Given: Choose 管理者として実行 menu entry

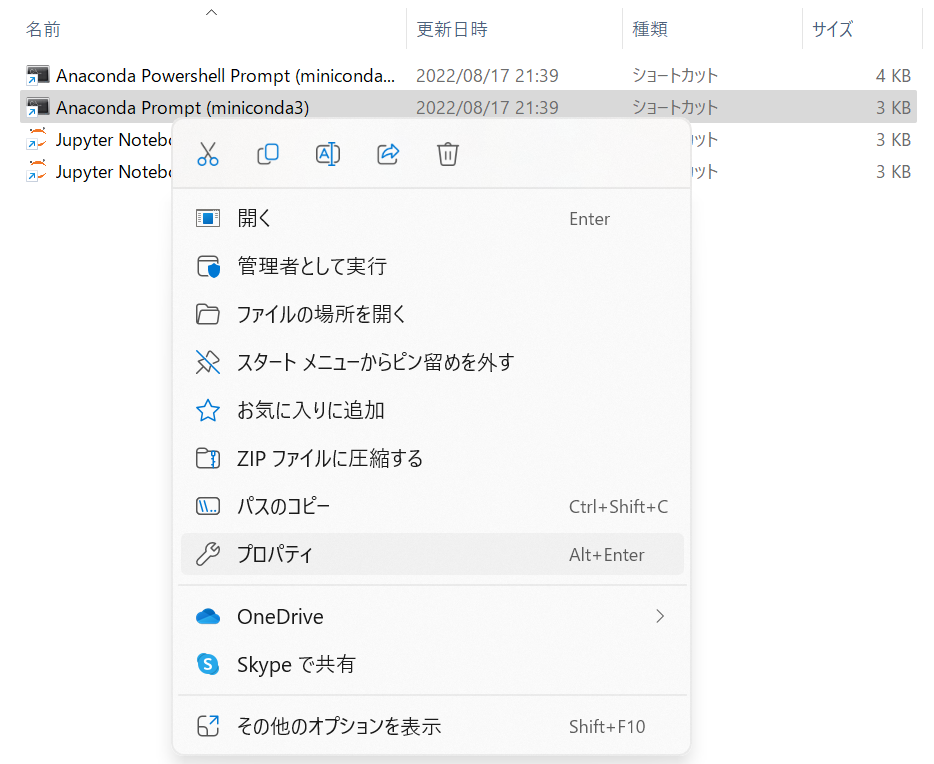Looking at the screenshot, I should (x=432, y=266).
